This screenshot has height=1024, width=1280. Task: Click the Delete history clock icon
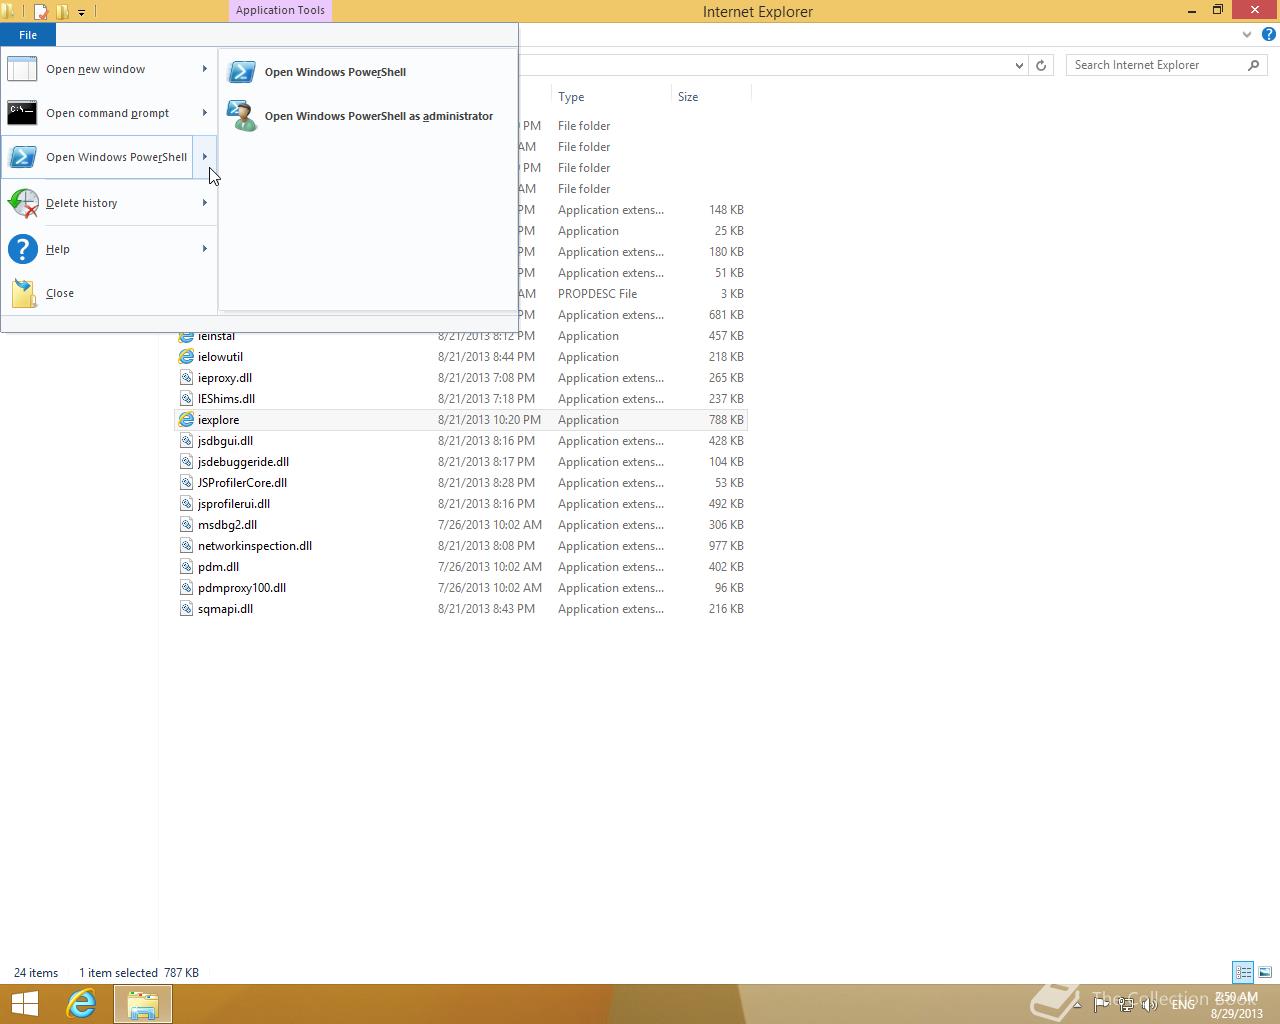[22, 203]
